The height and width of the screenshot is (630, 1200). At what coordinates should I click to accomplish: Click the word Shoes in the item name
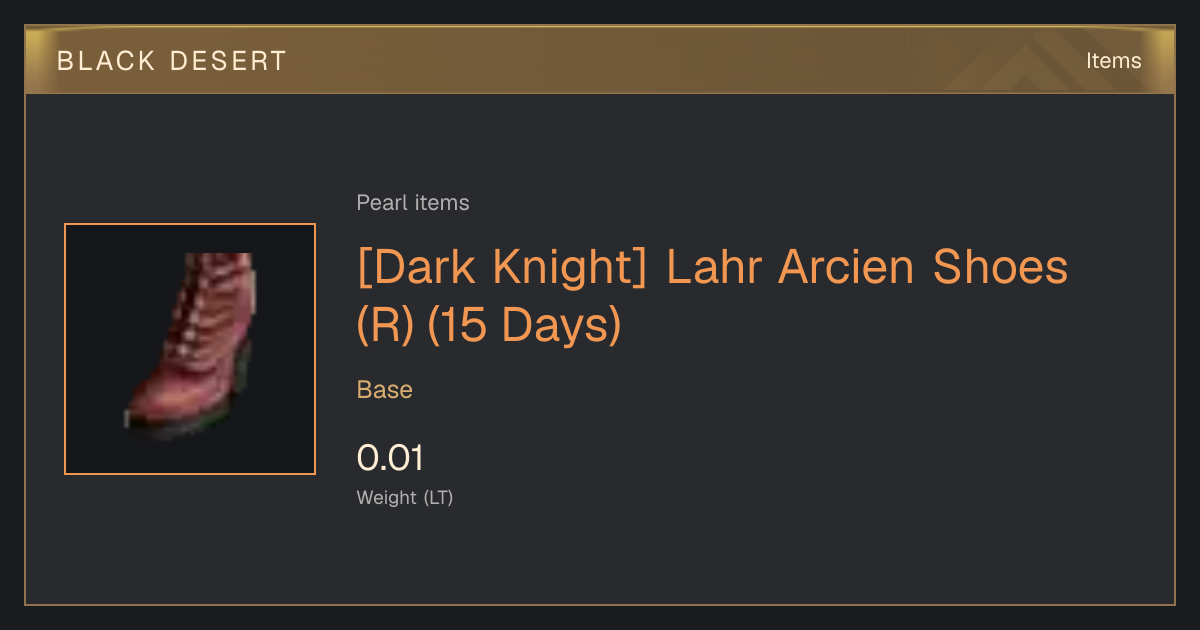(x=1000, y=268)
